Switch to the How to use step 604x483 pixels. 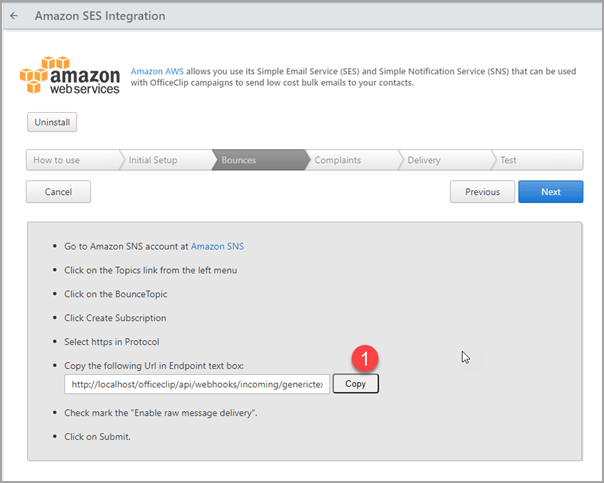pos(72,160)
